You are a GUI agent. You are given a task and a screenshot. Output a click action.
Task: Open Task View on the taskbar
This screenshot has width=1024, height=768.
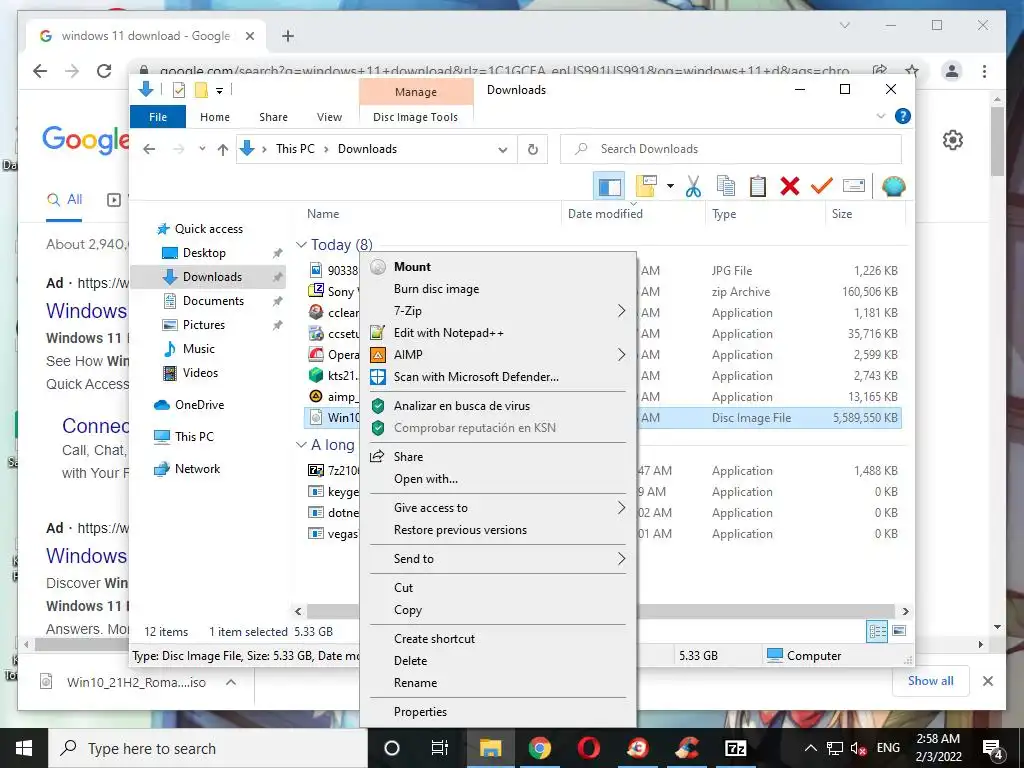tap(440, 748)
